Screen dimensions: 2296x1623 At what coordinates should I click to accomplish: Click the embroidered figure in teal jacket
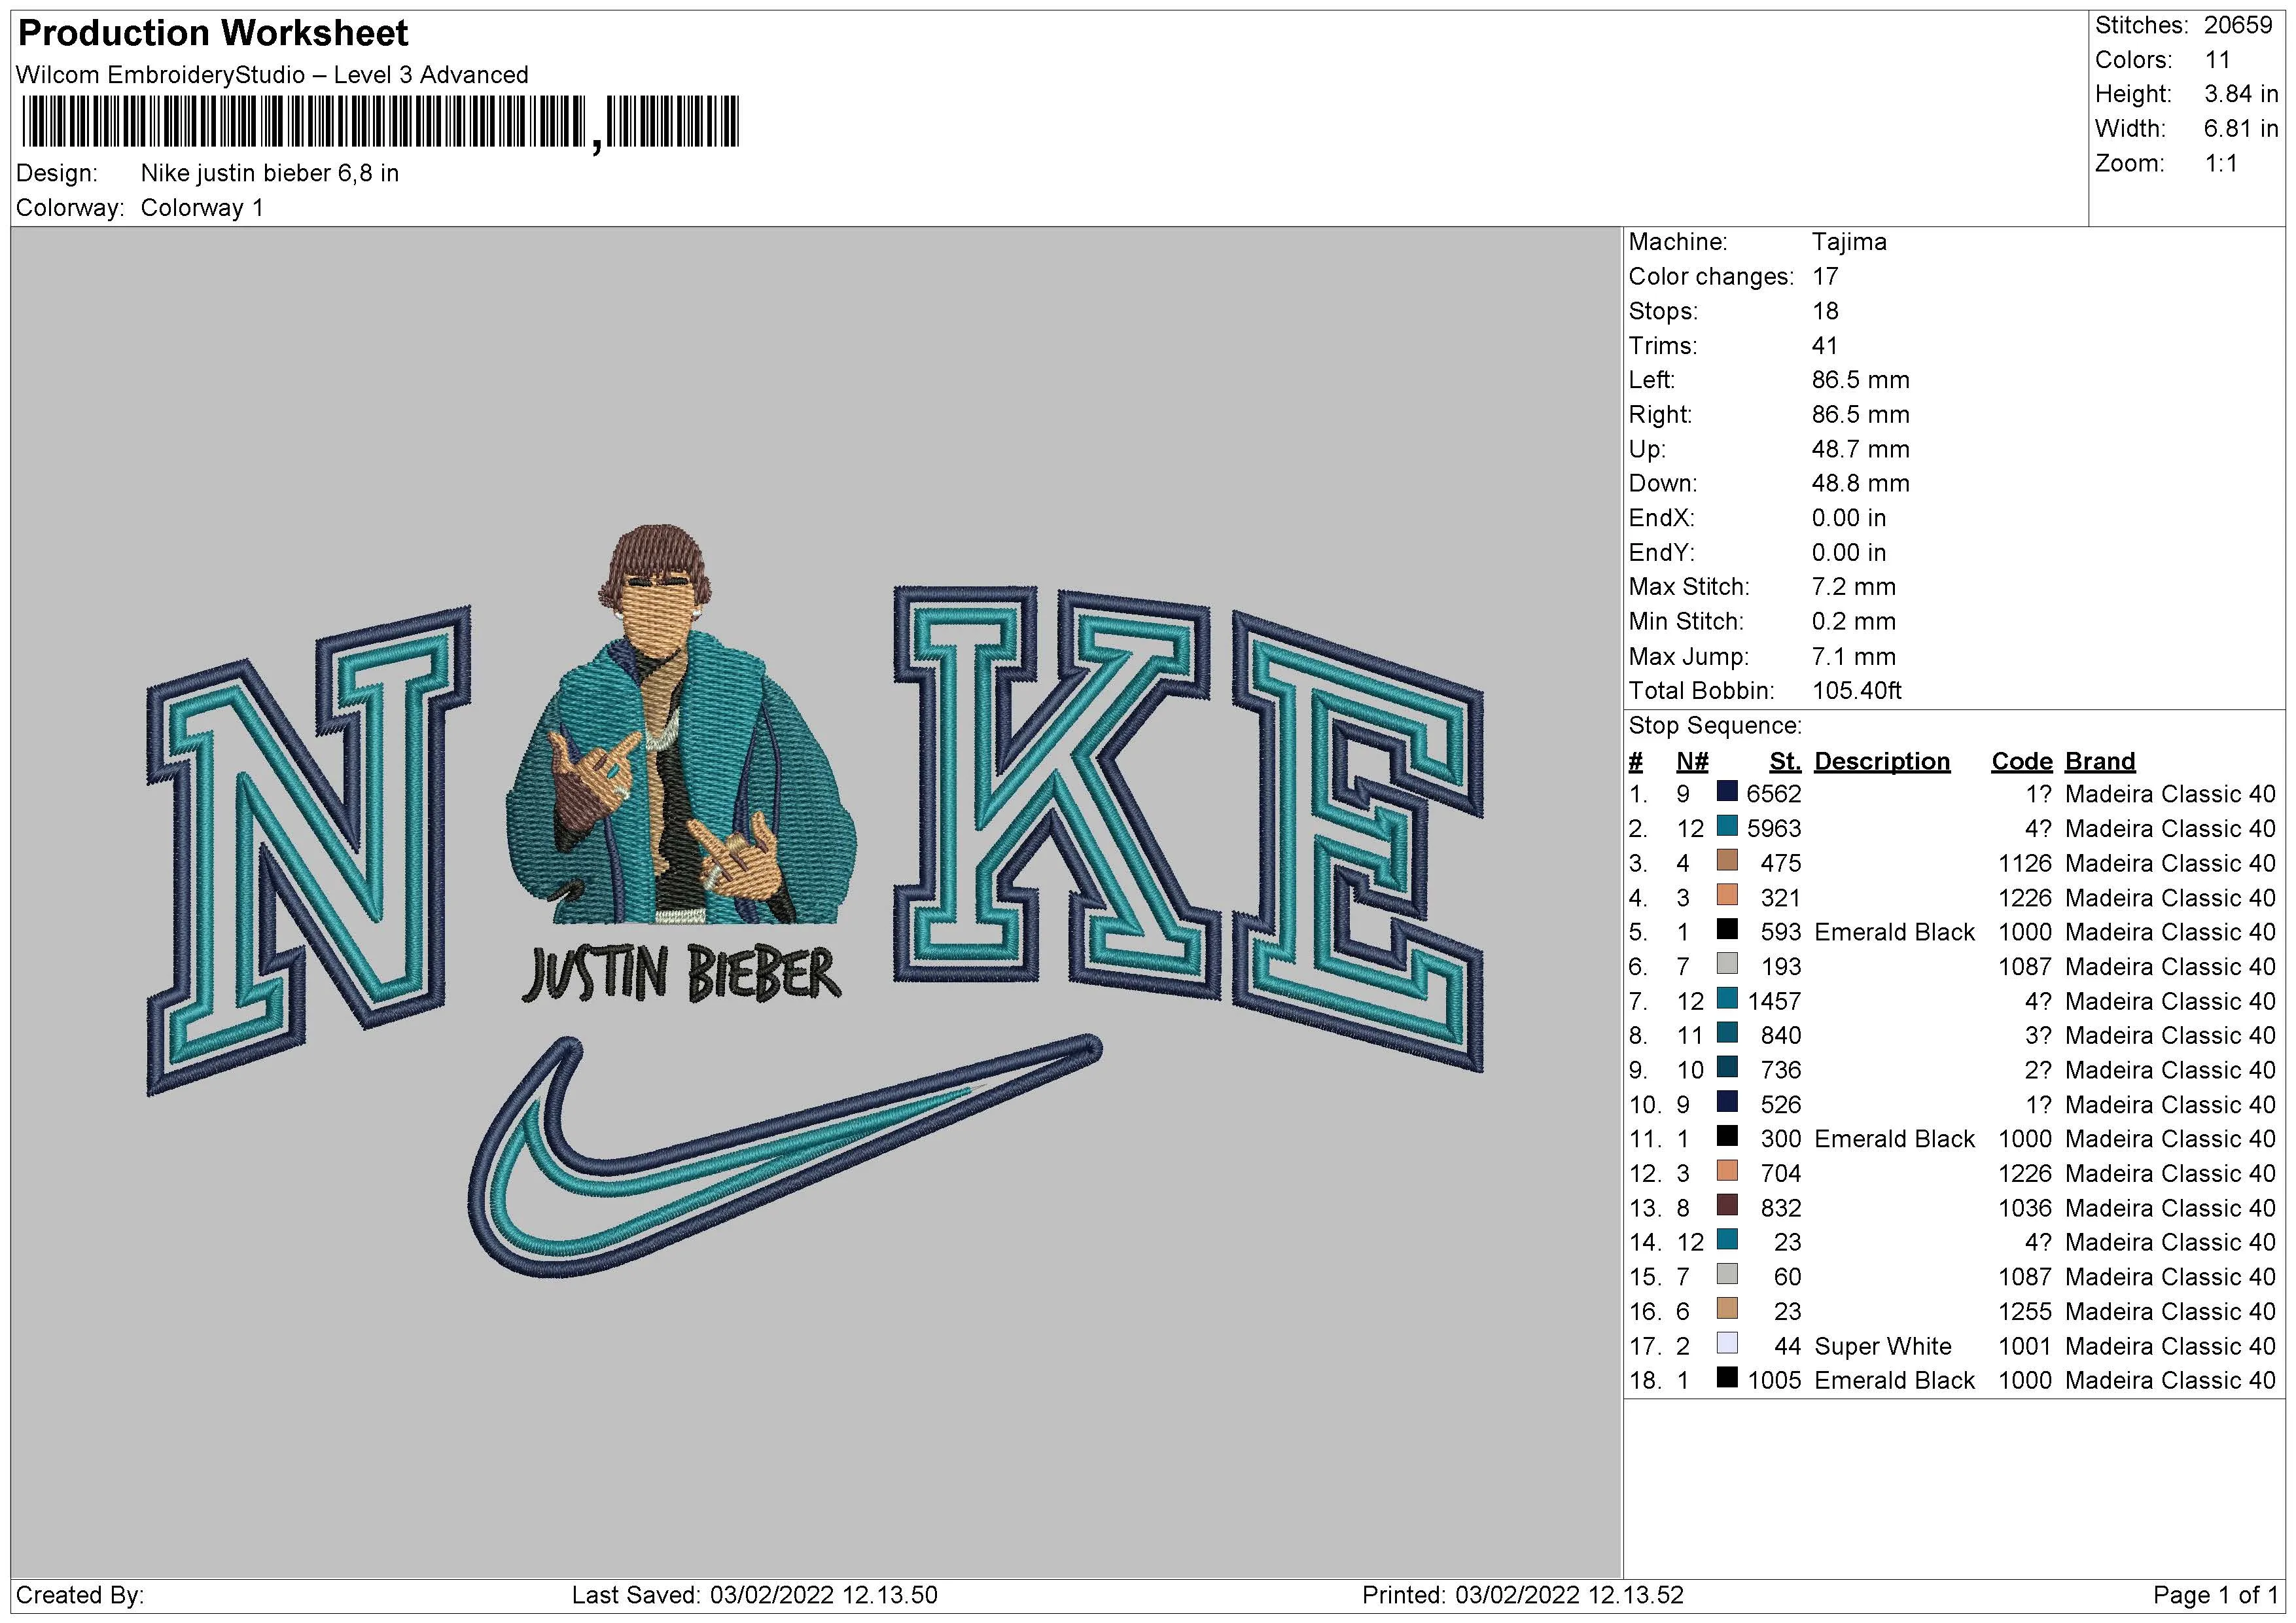tap(680, 725)
